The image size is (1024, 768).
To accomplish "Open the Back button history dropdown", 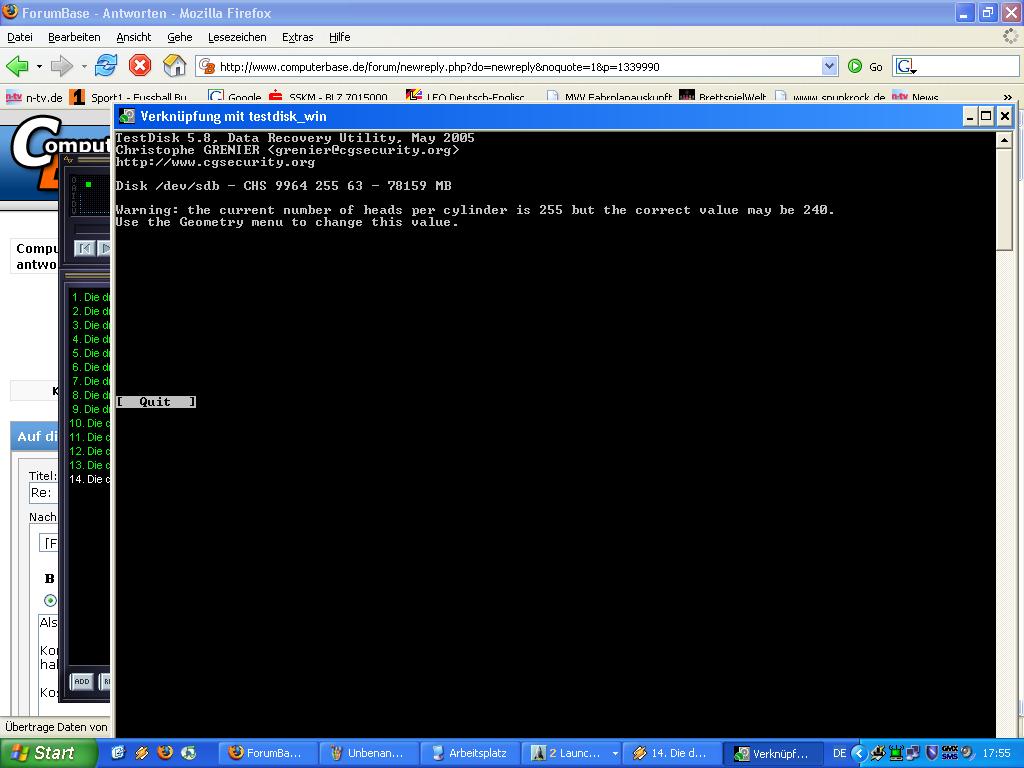I will point(39,66).
